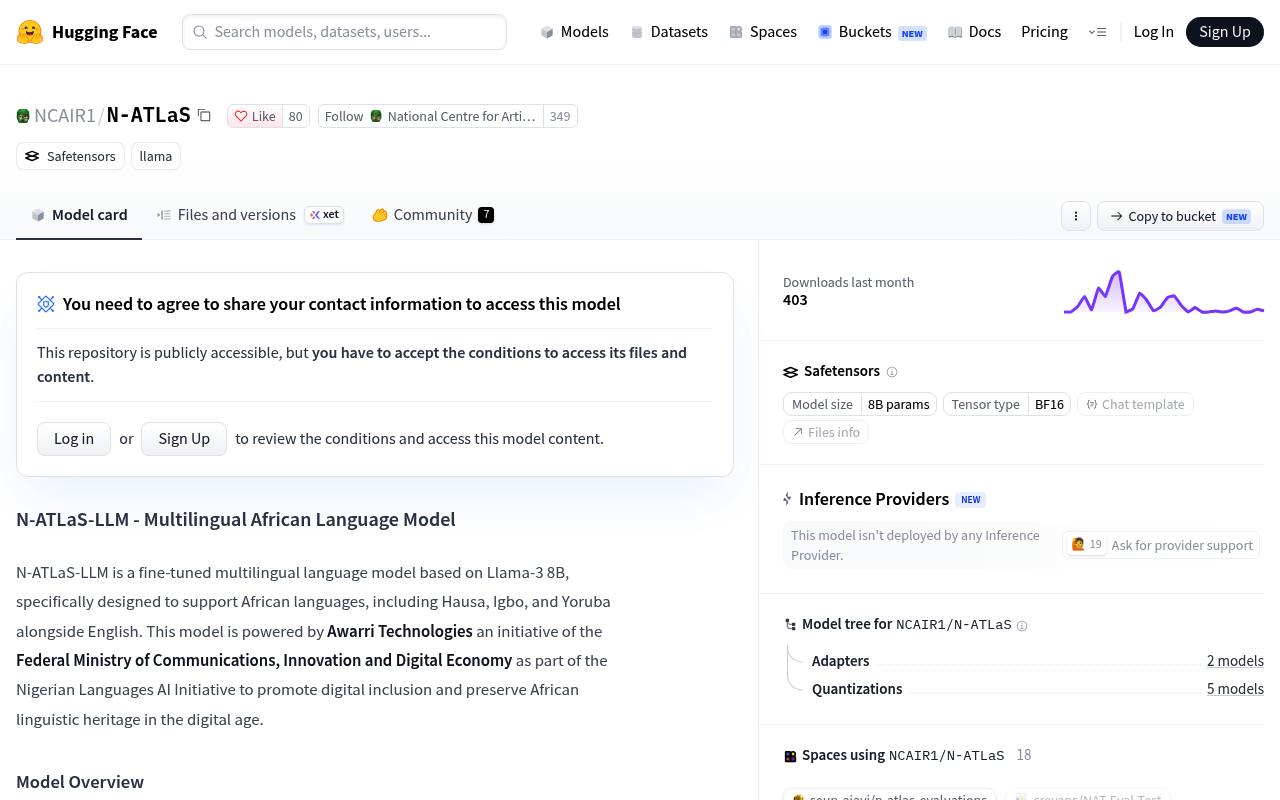Click Log in inside the access notice

pyautogui.click(x=74, y=438)
